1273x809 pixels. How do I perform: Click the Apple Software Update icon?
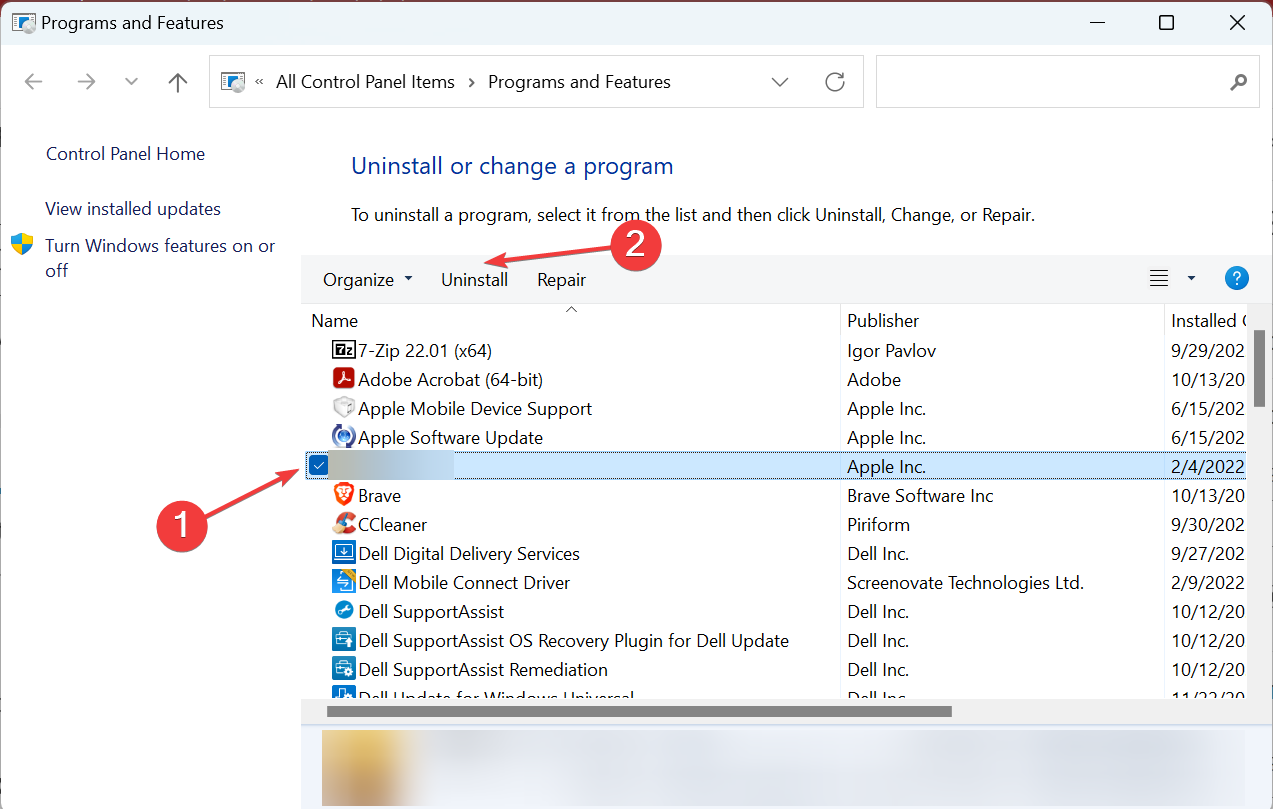(343, 437)
